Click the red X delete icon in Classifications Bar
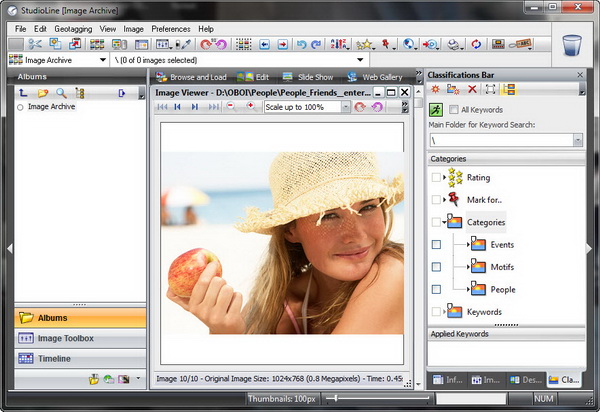This screenshot has height=412, width=600. coord(472,90)
